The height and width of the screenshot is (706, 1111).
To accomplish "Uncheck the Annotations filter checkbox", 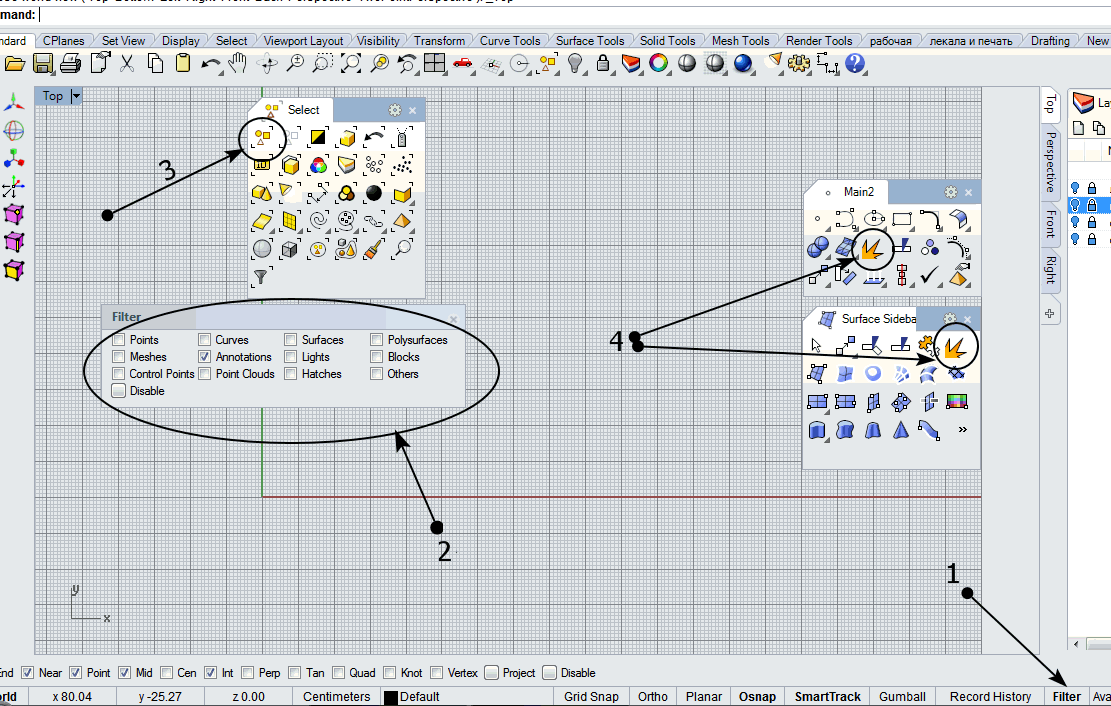I will (x=205, y=357).
